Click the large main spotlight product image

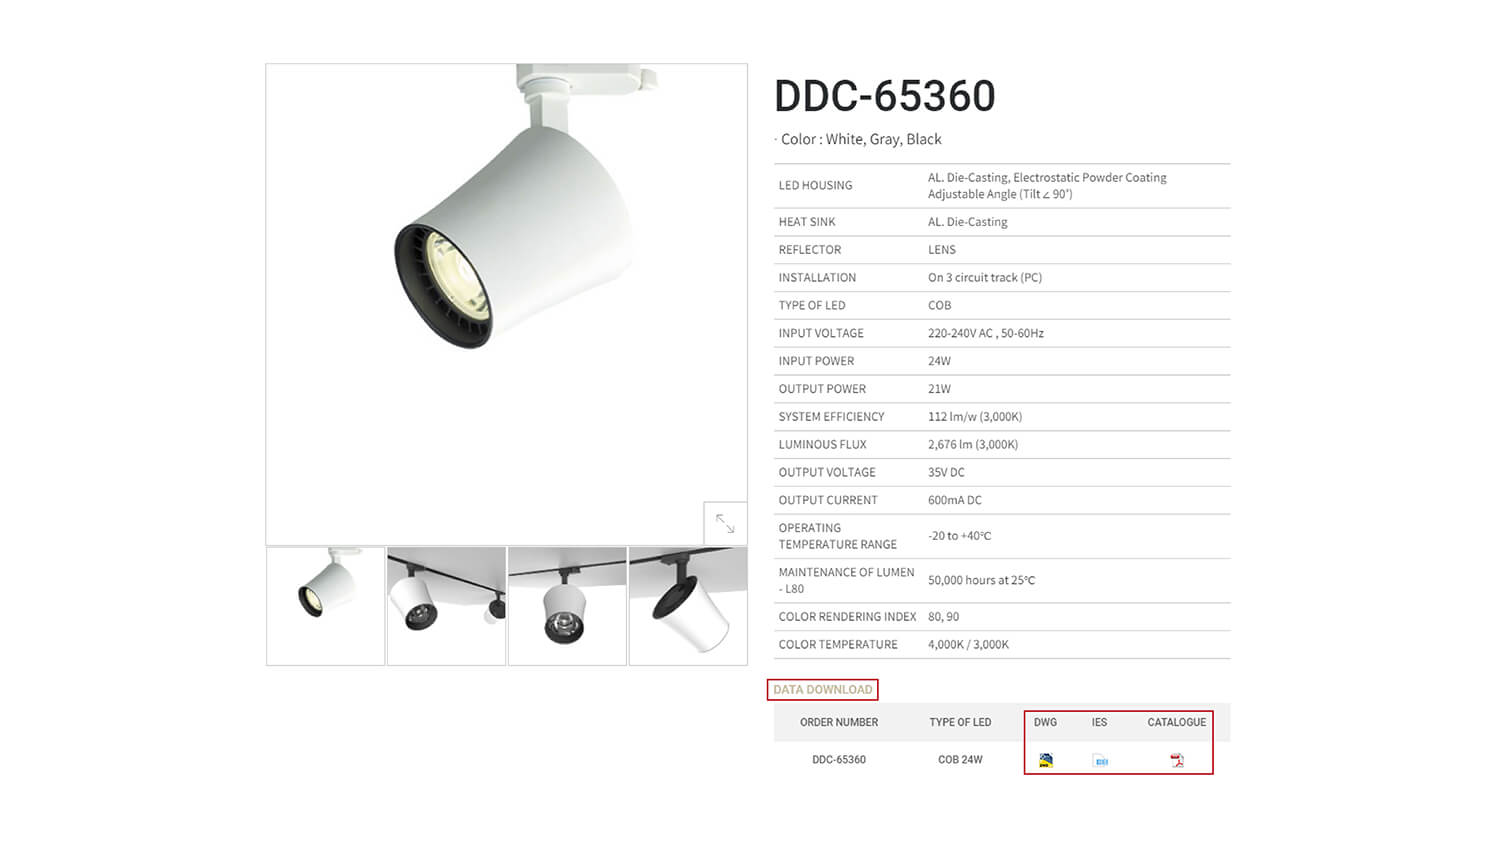pyautogui.click(x=506, y=304)
